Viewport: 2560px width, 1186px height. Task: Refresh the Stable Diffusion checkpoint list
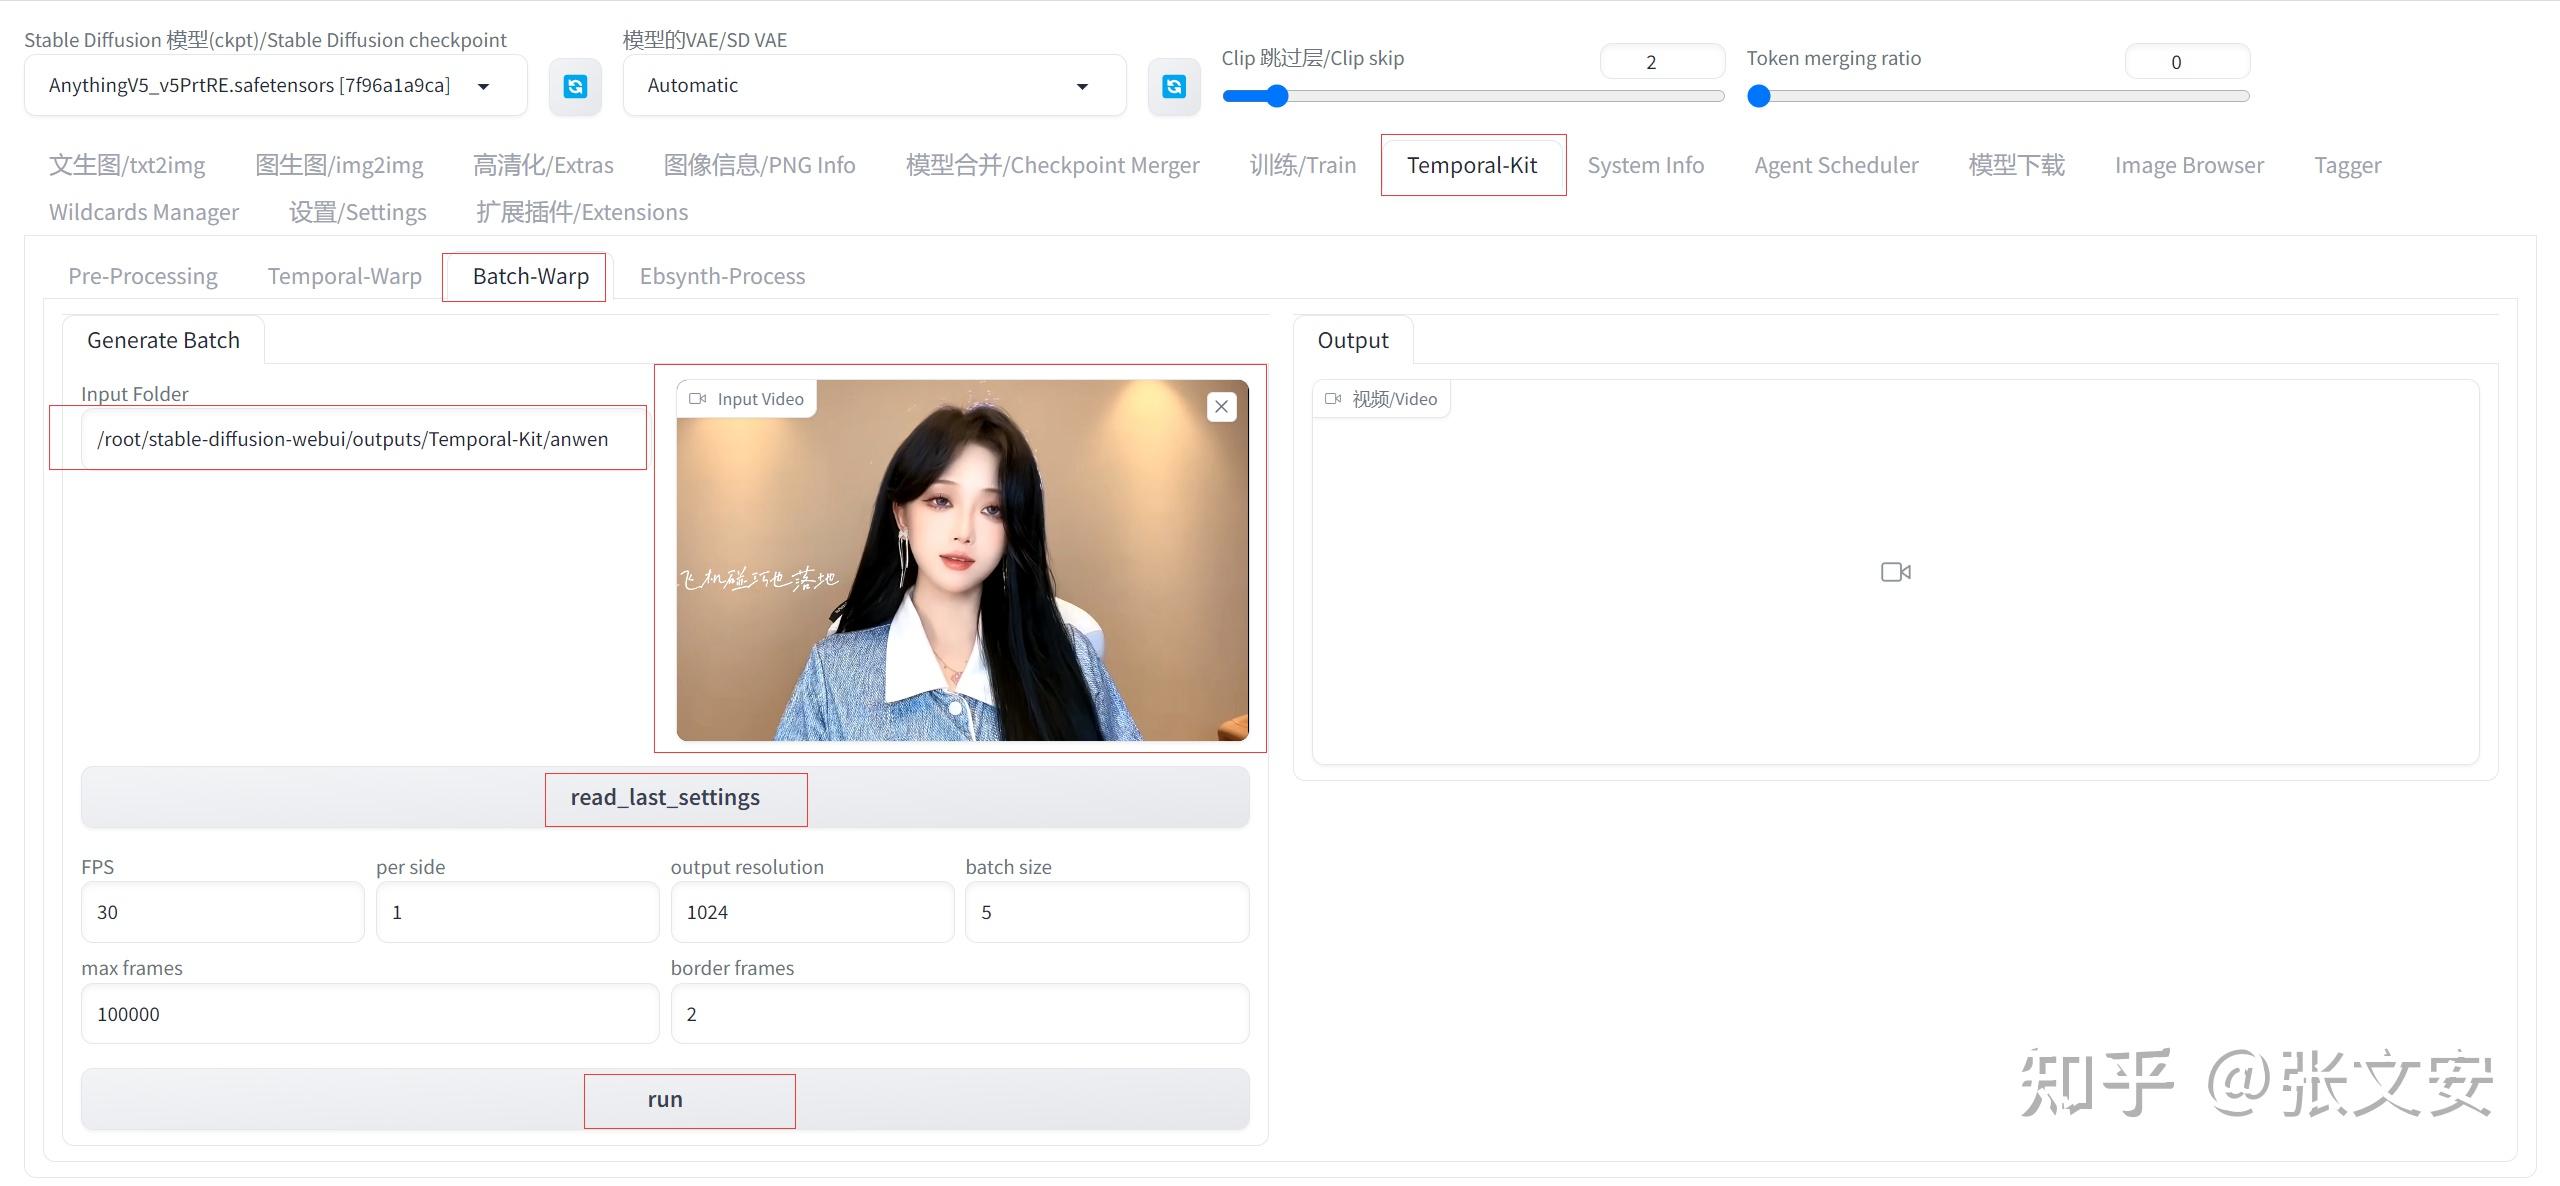575,87
